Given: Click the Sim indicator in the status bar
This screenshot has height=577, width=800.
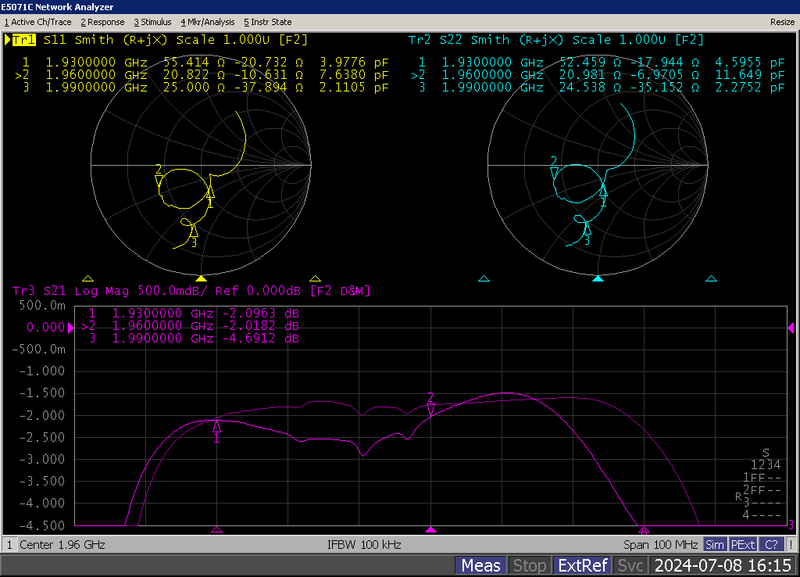Looking at the screenshot, I should point(714,545).
